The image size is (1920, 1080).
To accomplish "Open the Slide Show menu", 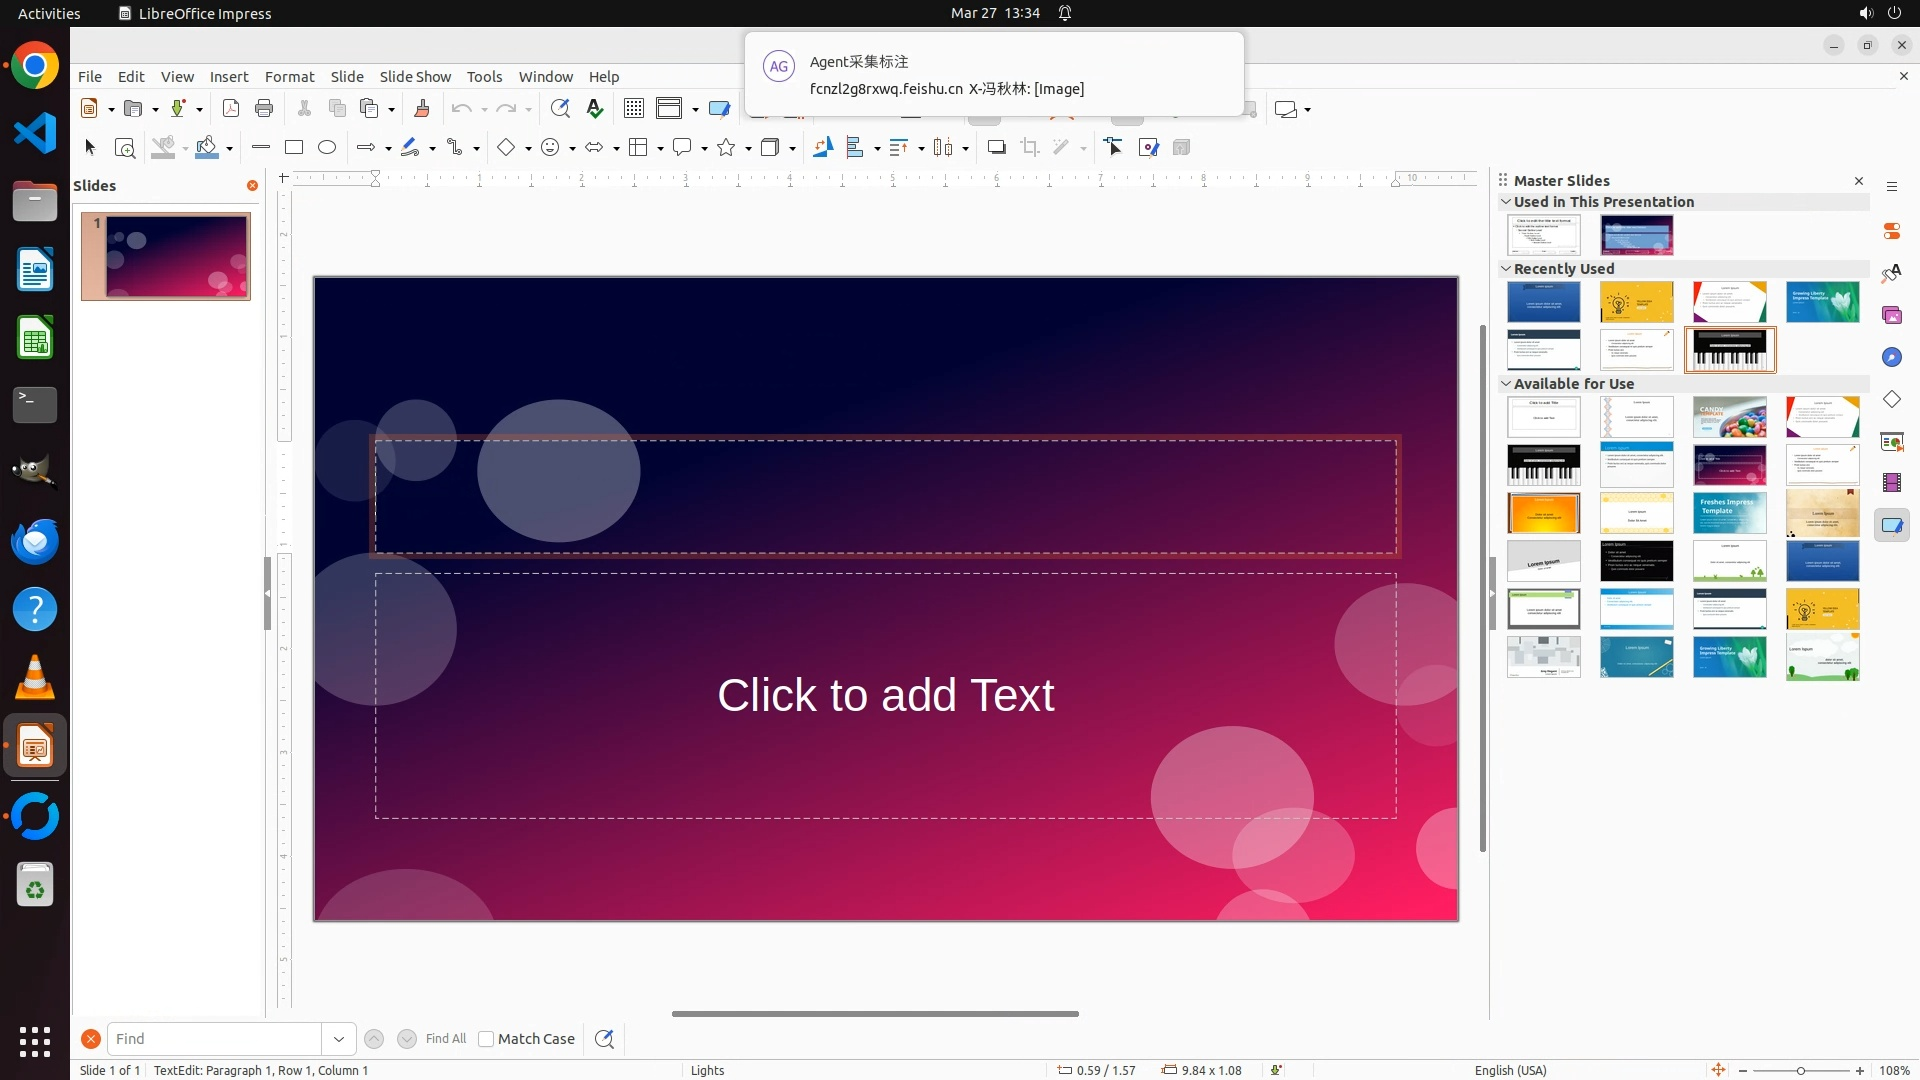I will click(x=415, y=77).
